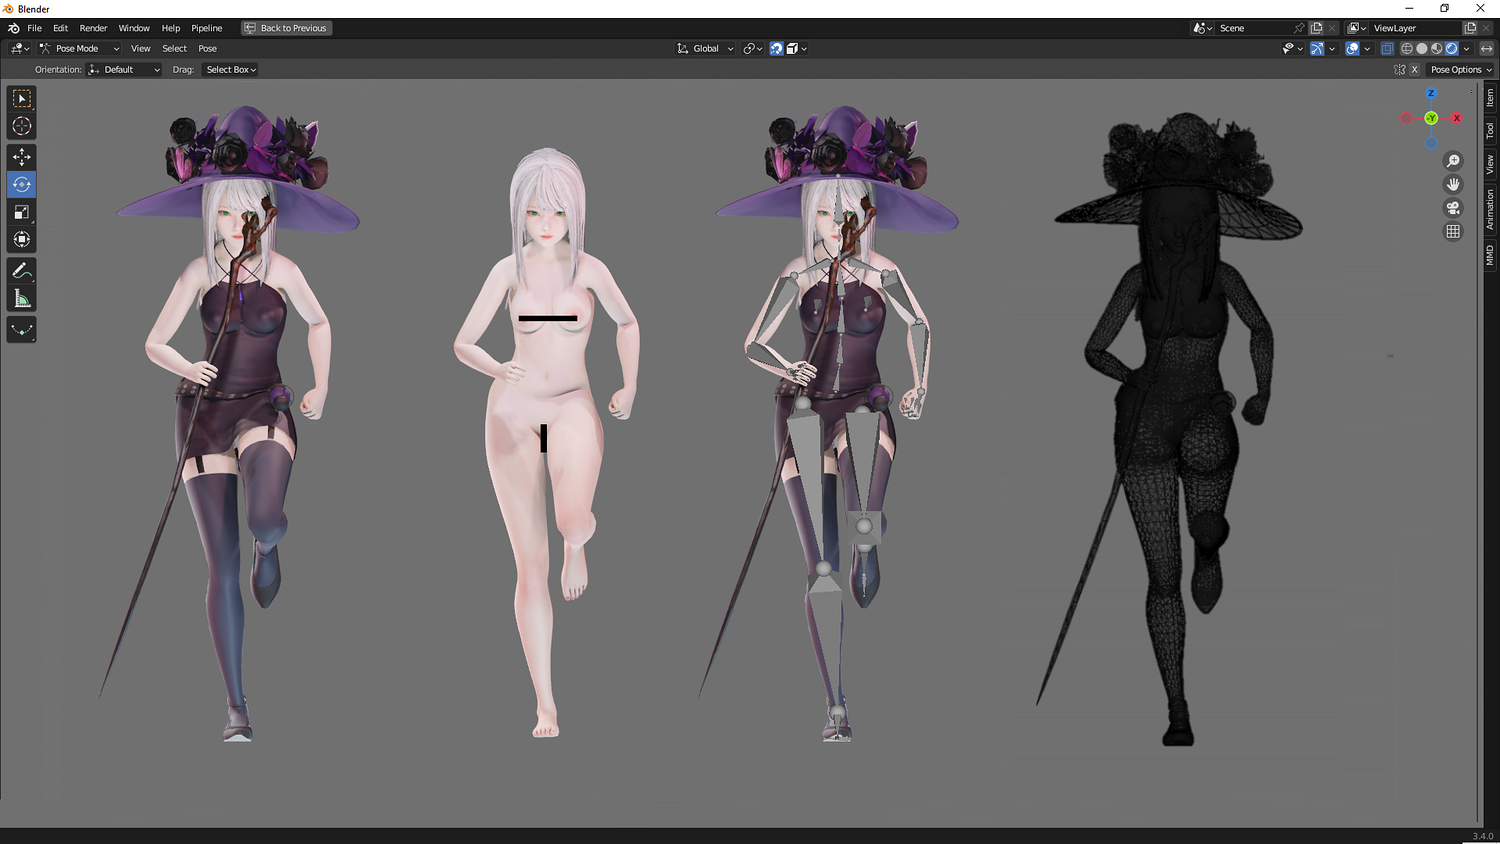This screenshot has height=844, width=1500.
Task: Add a new view layer icon
Action: pos(1471,28)
